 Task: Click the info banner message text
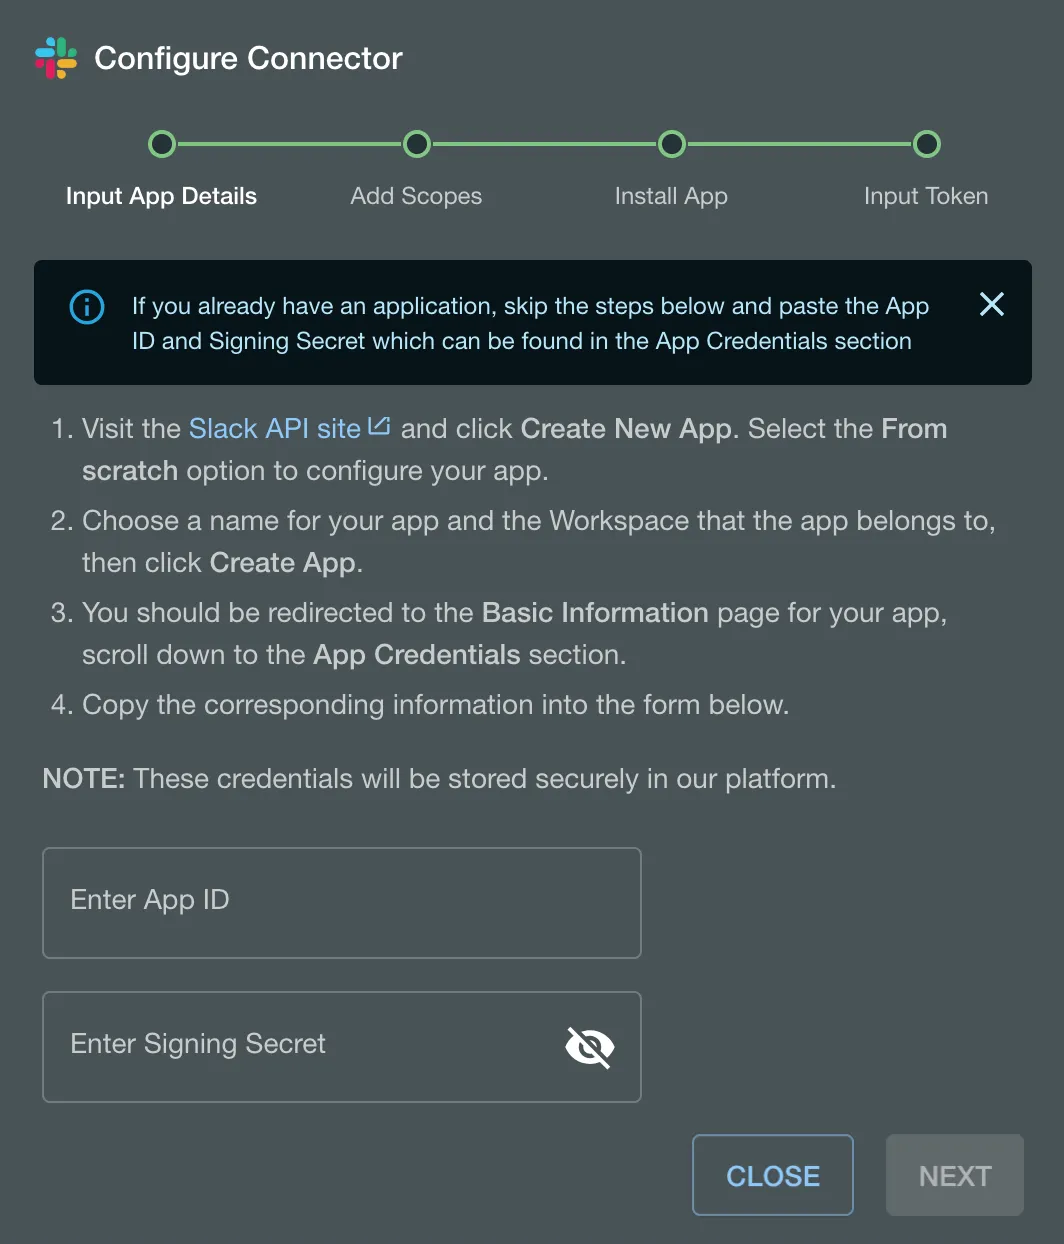(531, 323)
